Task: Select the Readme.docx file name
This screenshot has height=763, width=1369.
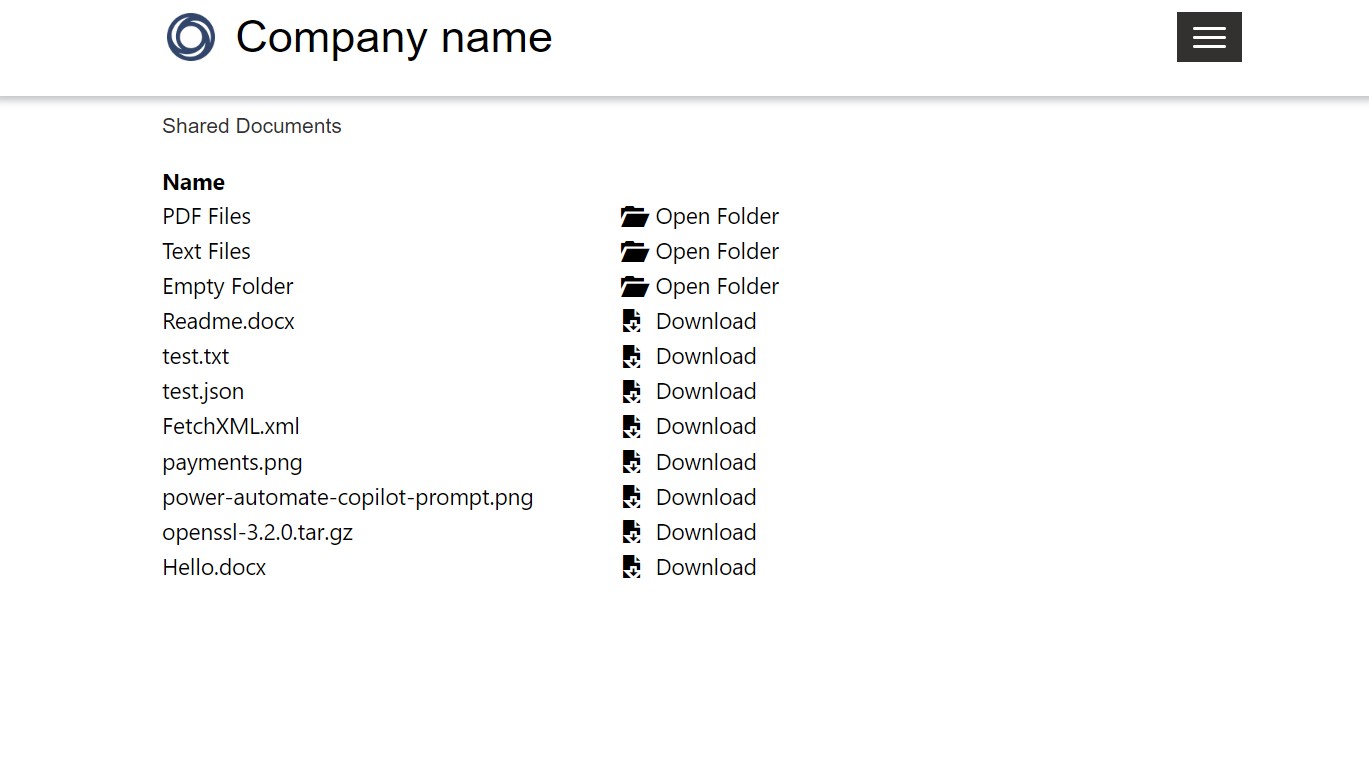Action: click(x=228, y=321)
